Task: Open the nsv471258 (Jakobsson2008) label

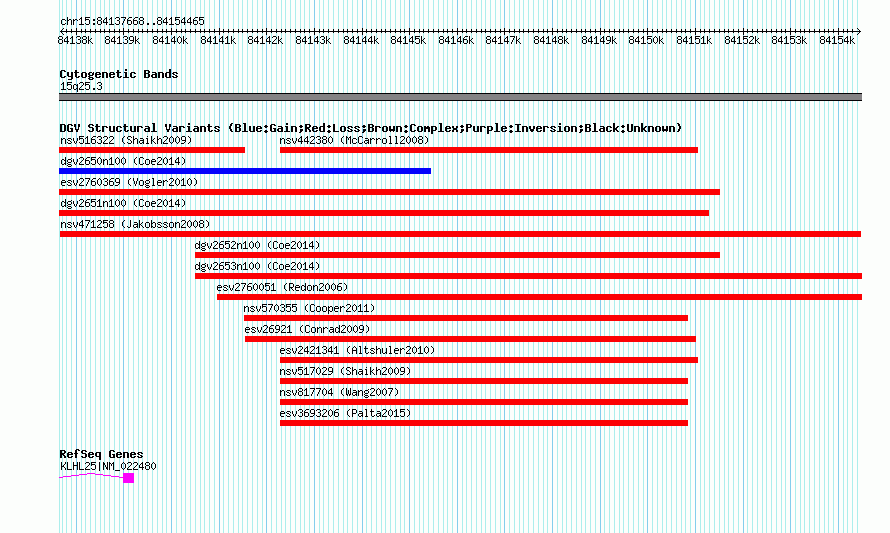Action: [135, 224]
